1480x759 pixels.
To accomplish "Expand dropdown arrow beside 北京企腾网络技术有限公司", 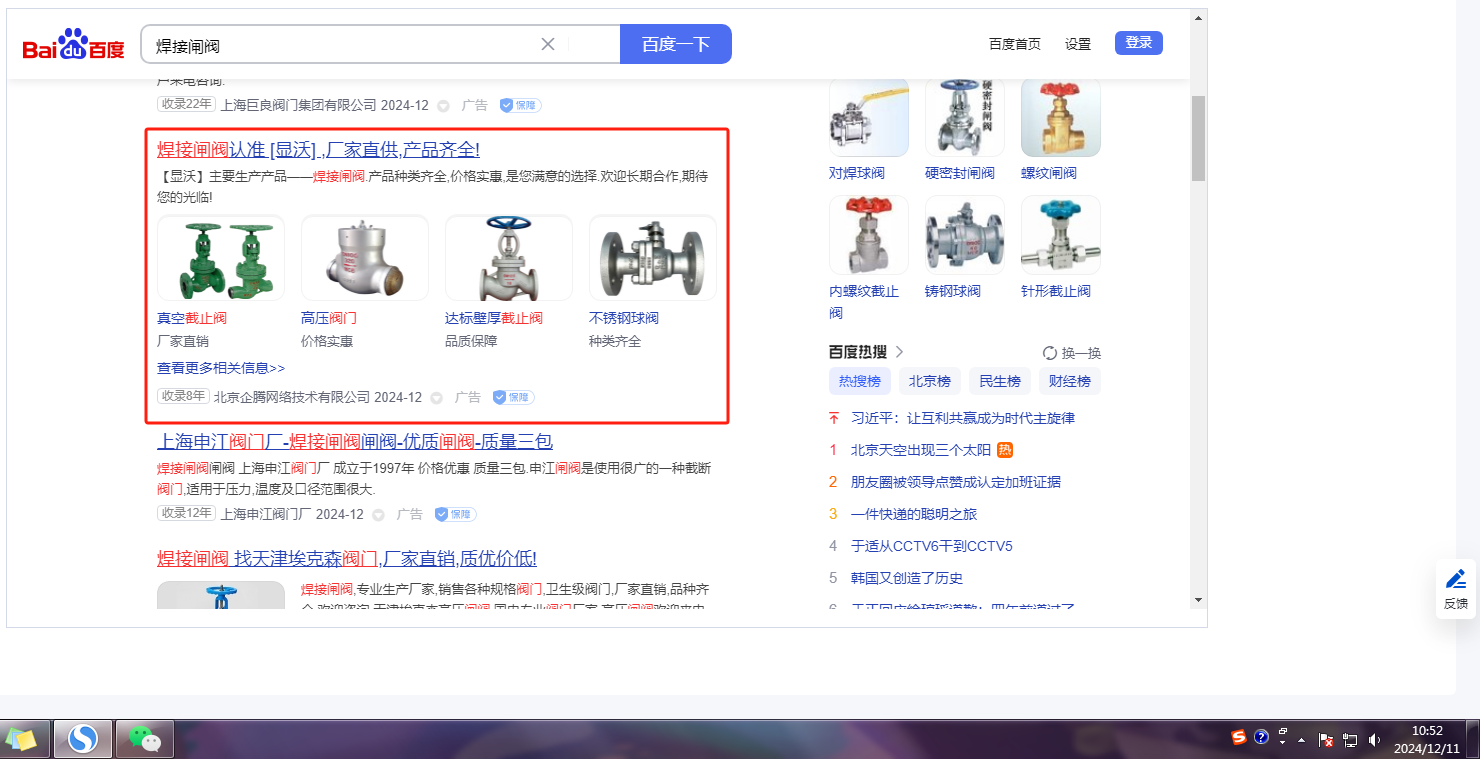I will tap(436, 398).
